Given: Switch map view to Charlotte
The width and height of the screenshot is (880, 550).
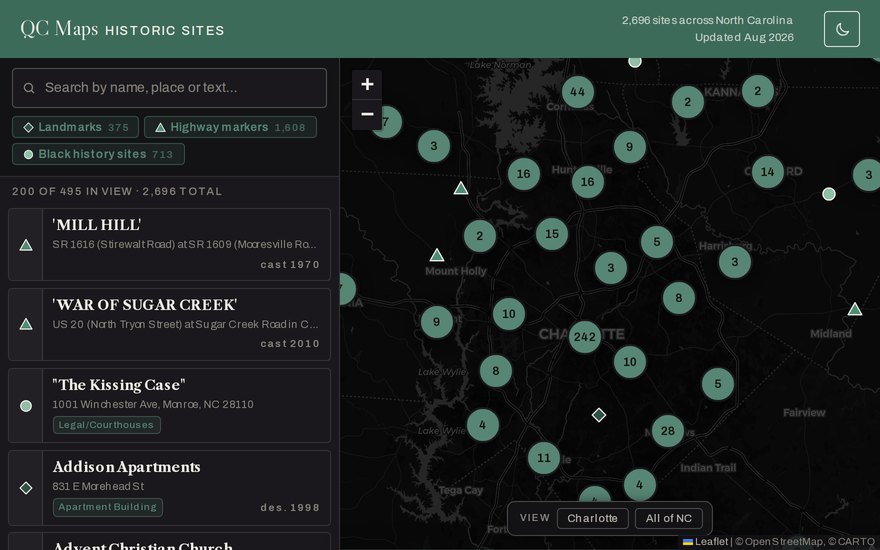Looking at the screenshot, I should 592,518.
